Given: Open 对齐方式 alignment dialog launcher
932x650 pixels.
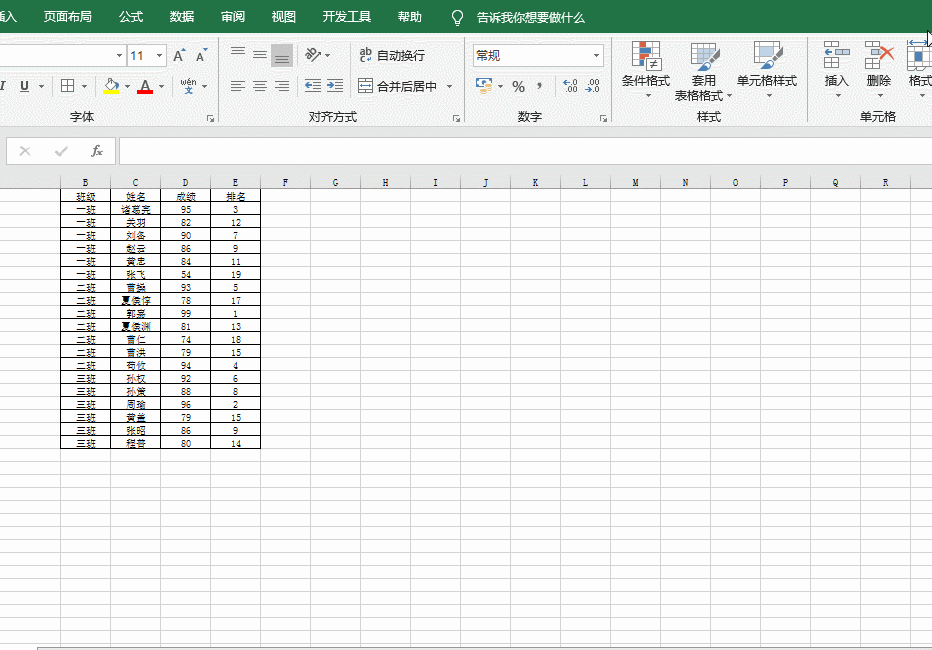Looking at the screenshot, I should point(456,118).
